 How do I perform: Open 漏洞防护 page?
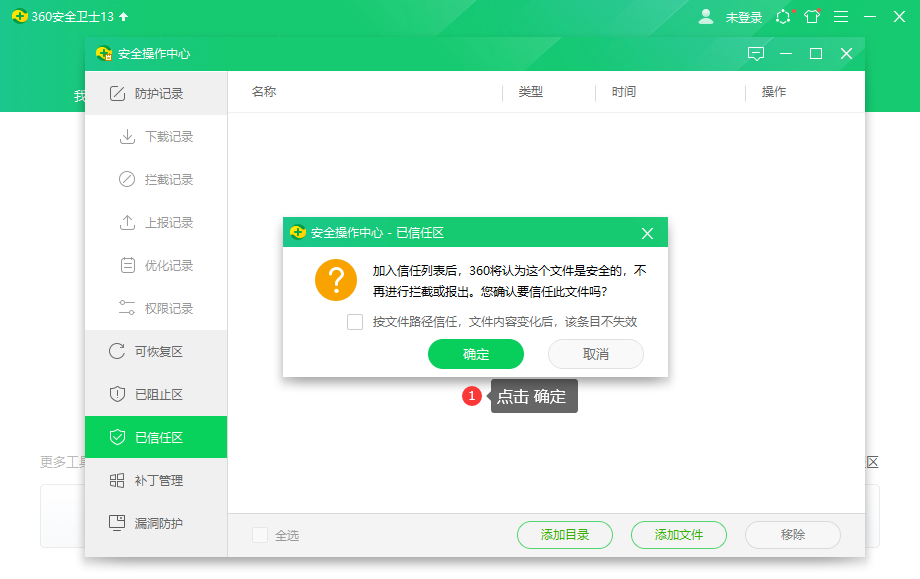[156, 523]
